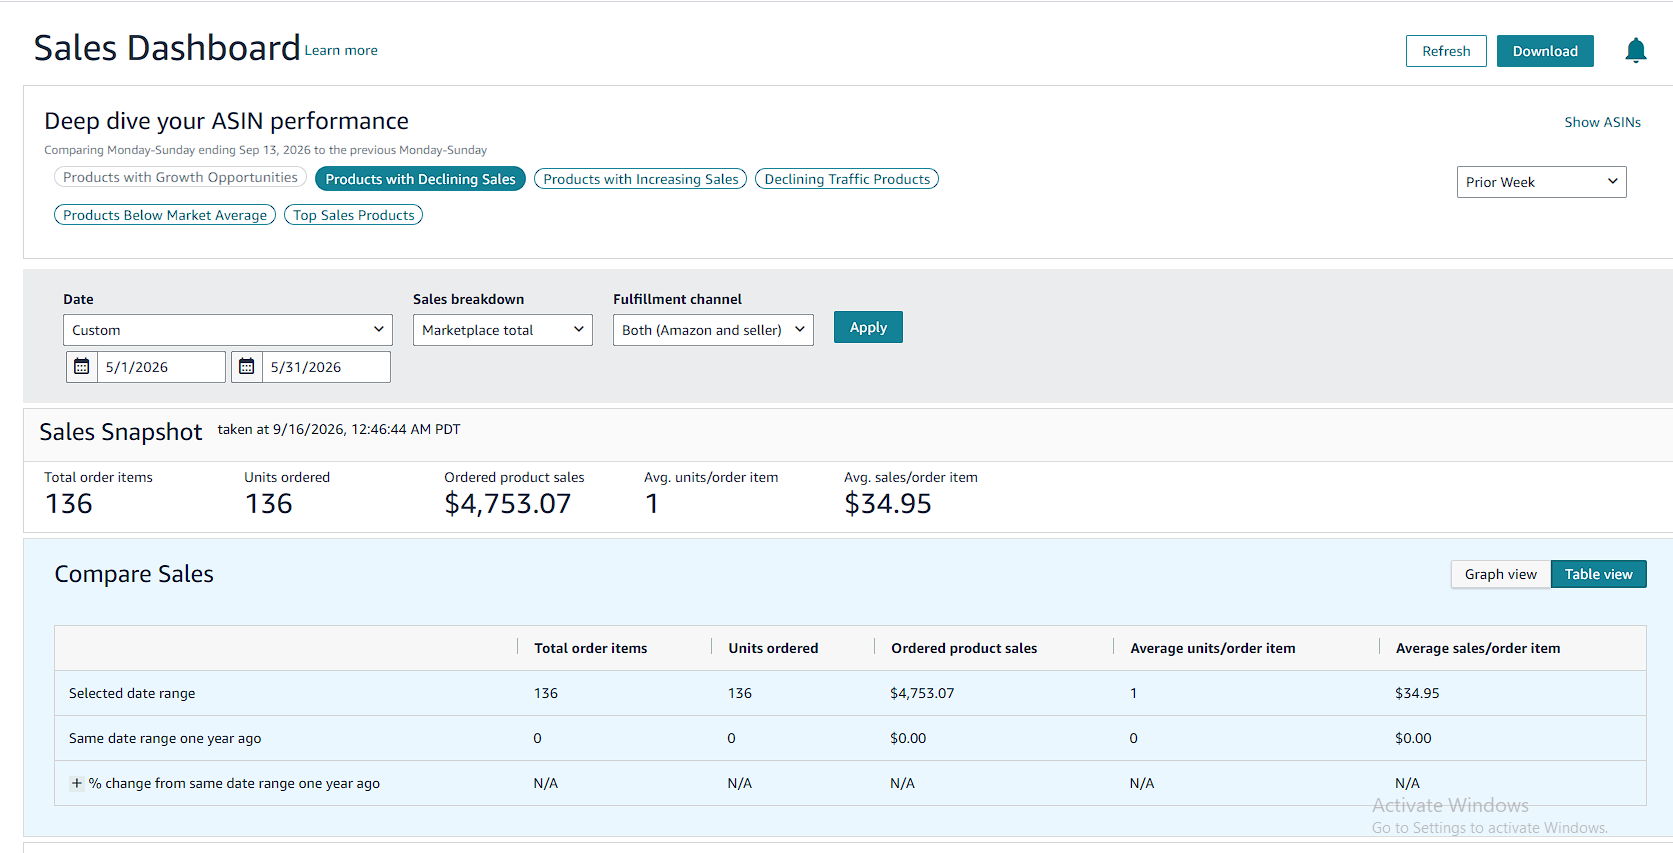Select Declining Traffic Products filter
This screenshot has height=853, width=1673.
click(x=847, y=179)
